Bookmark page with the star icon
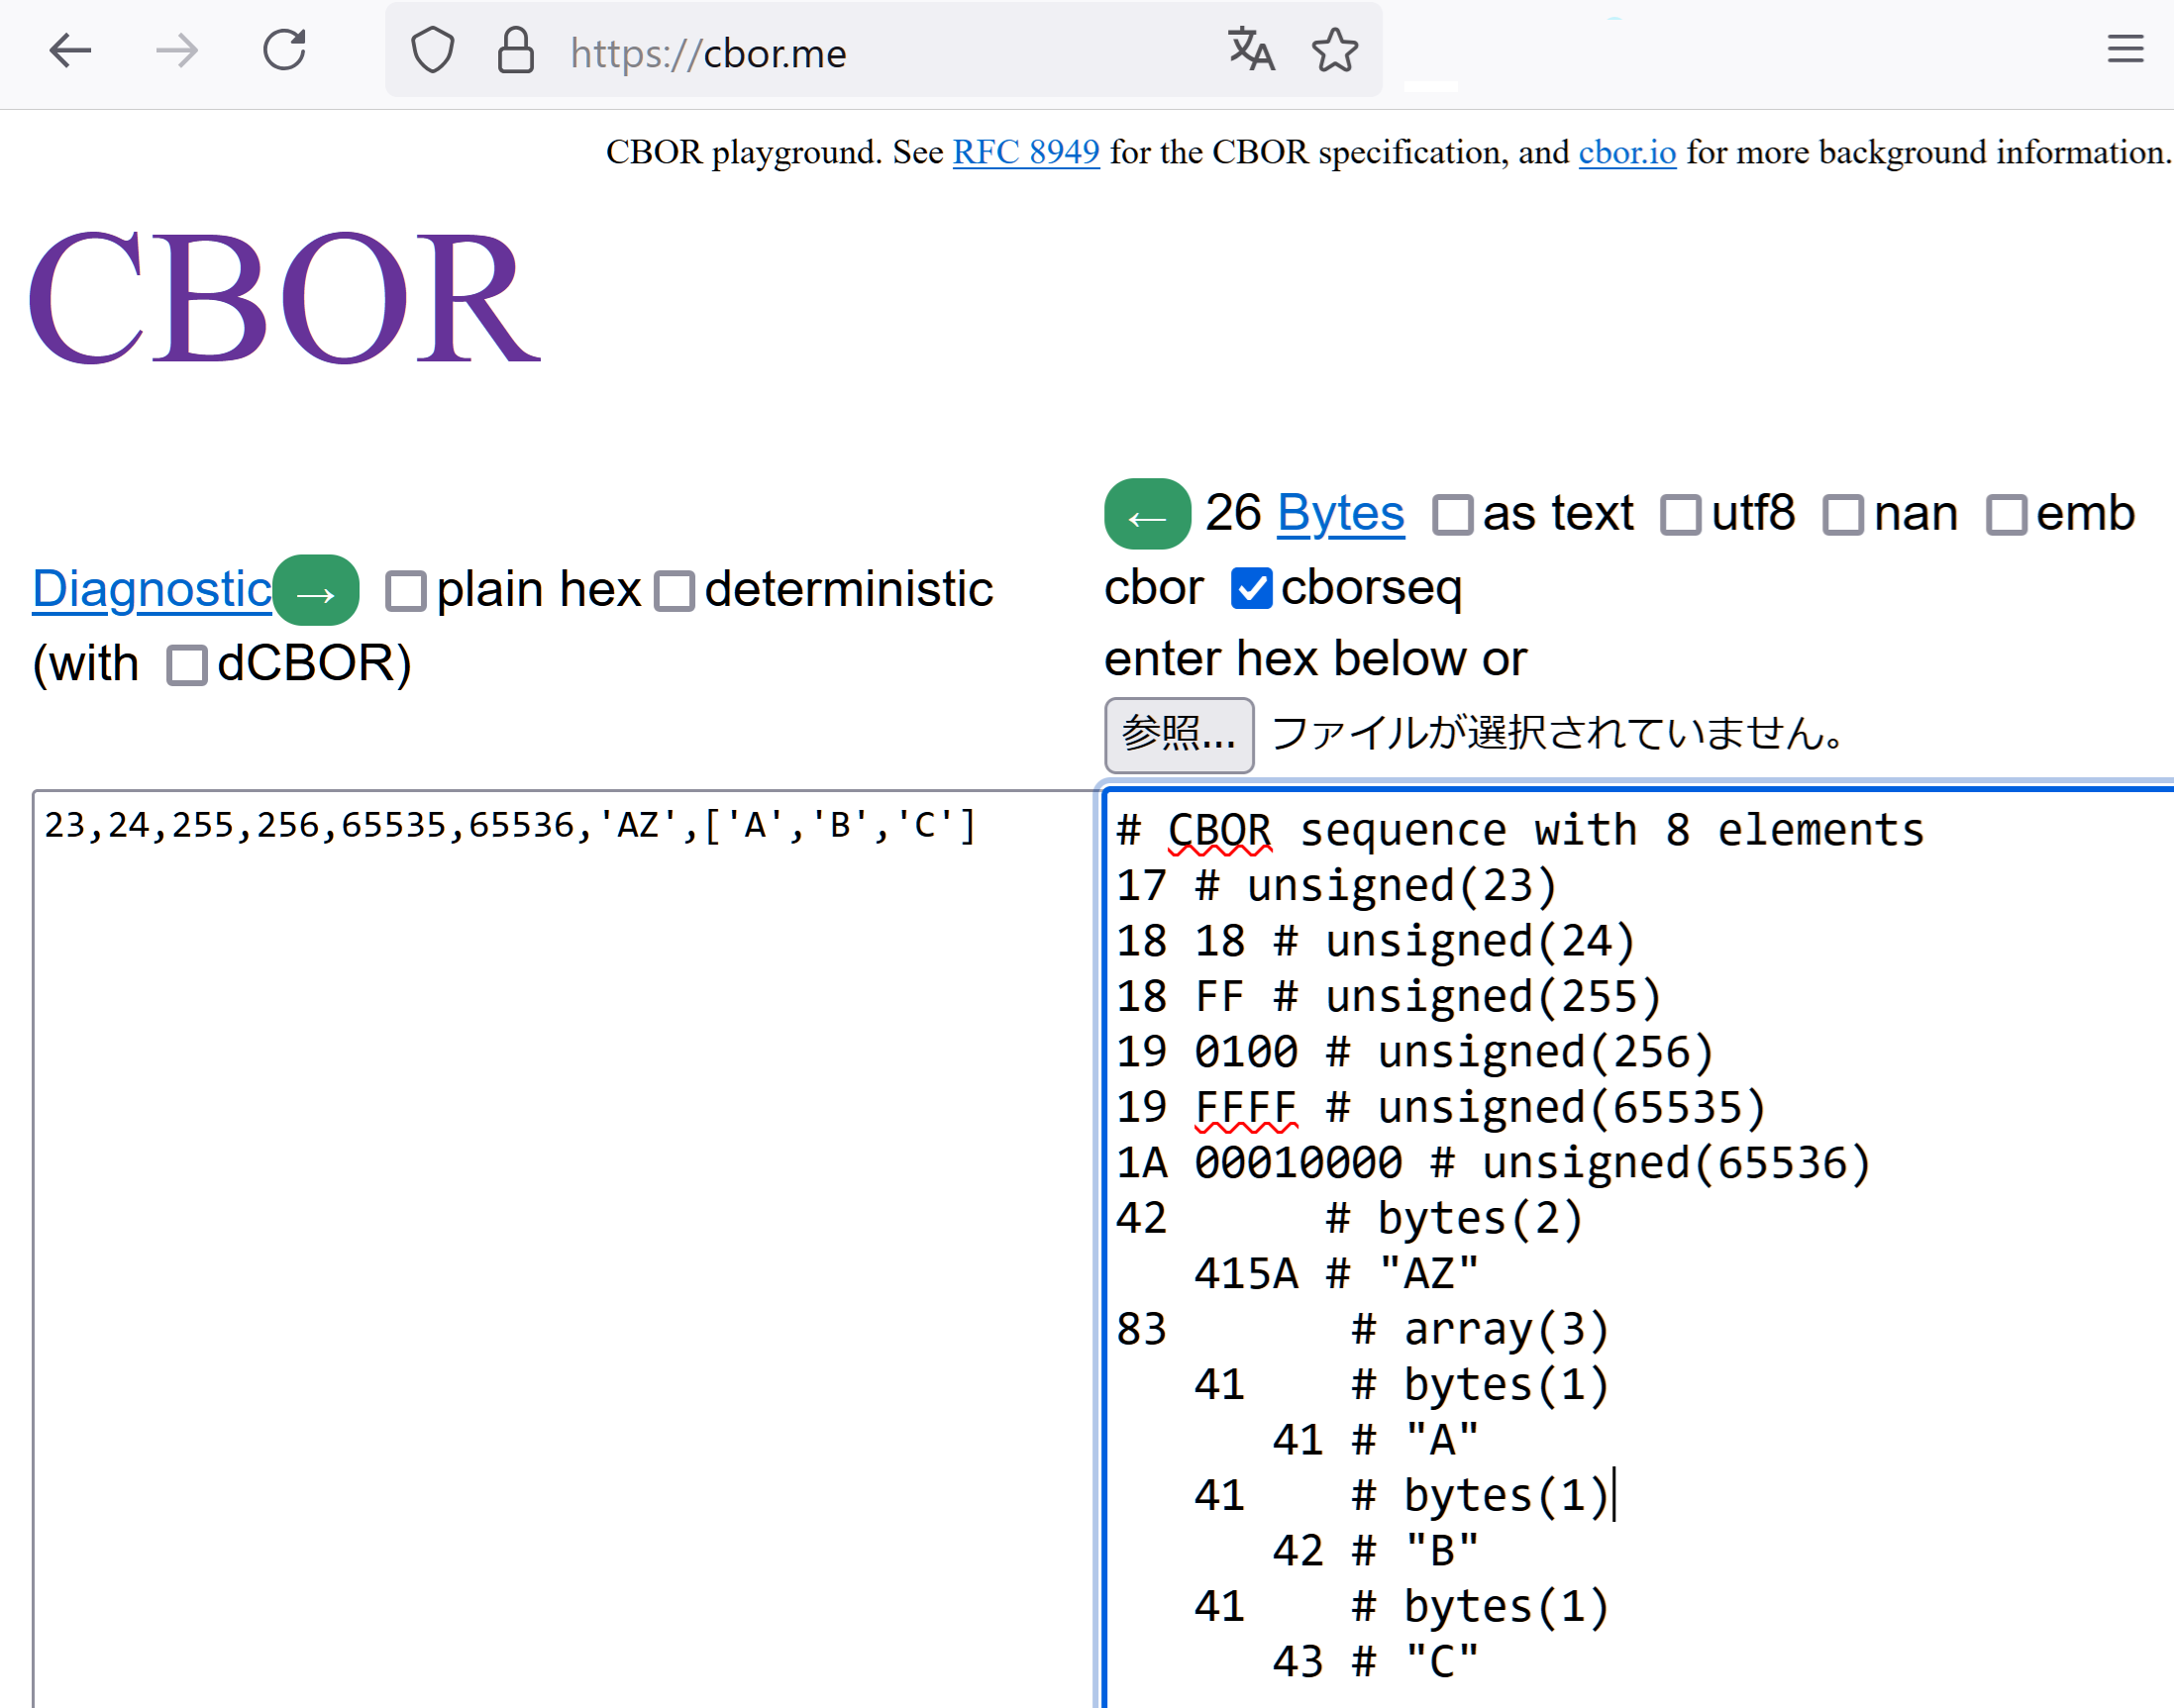 coord(1335,50)
